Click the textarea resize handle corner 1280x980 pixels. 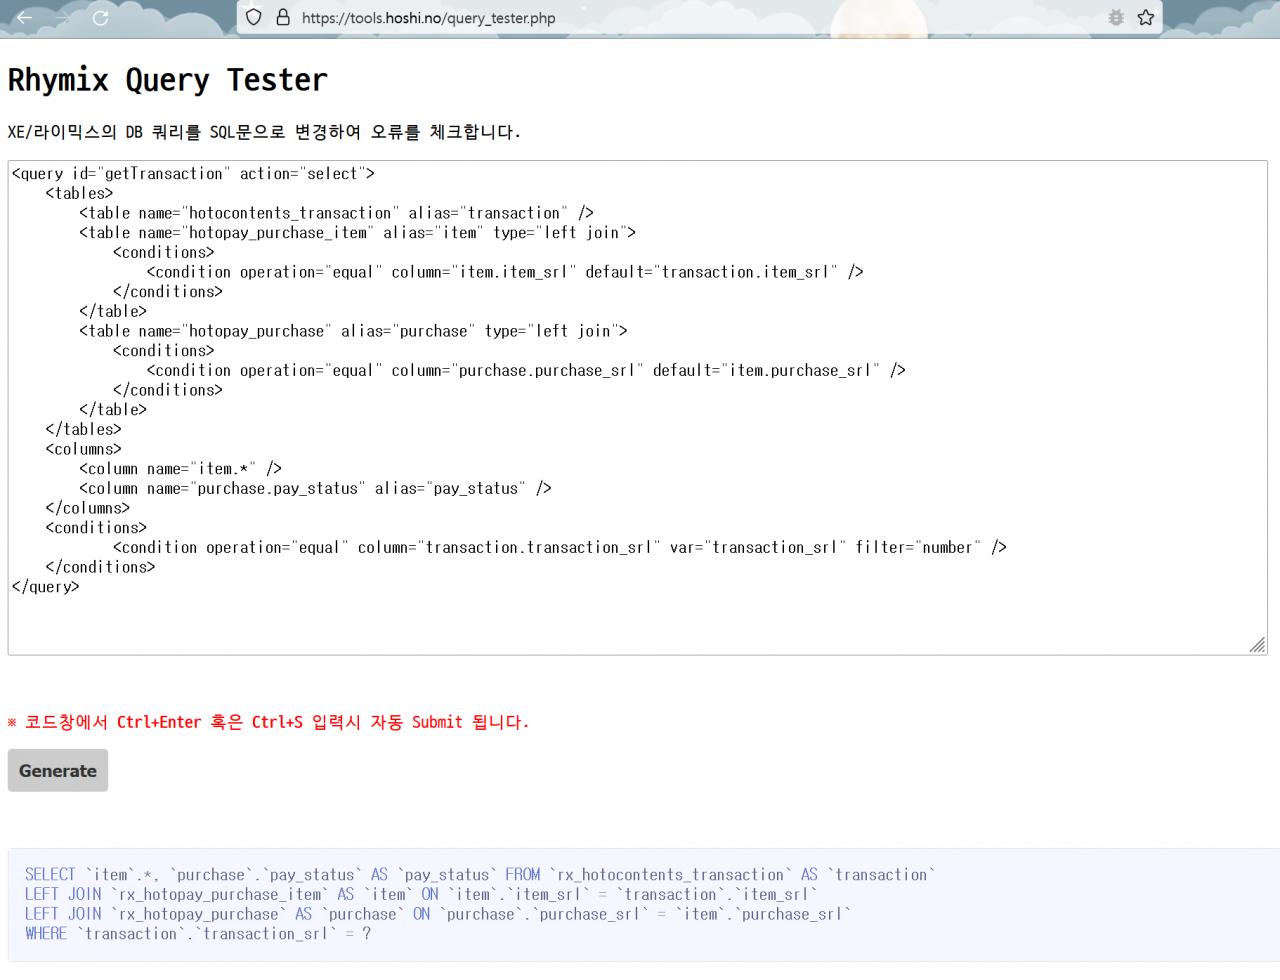[1257, 645]
